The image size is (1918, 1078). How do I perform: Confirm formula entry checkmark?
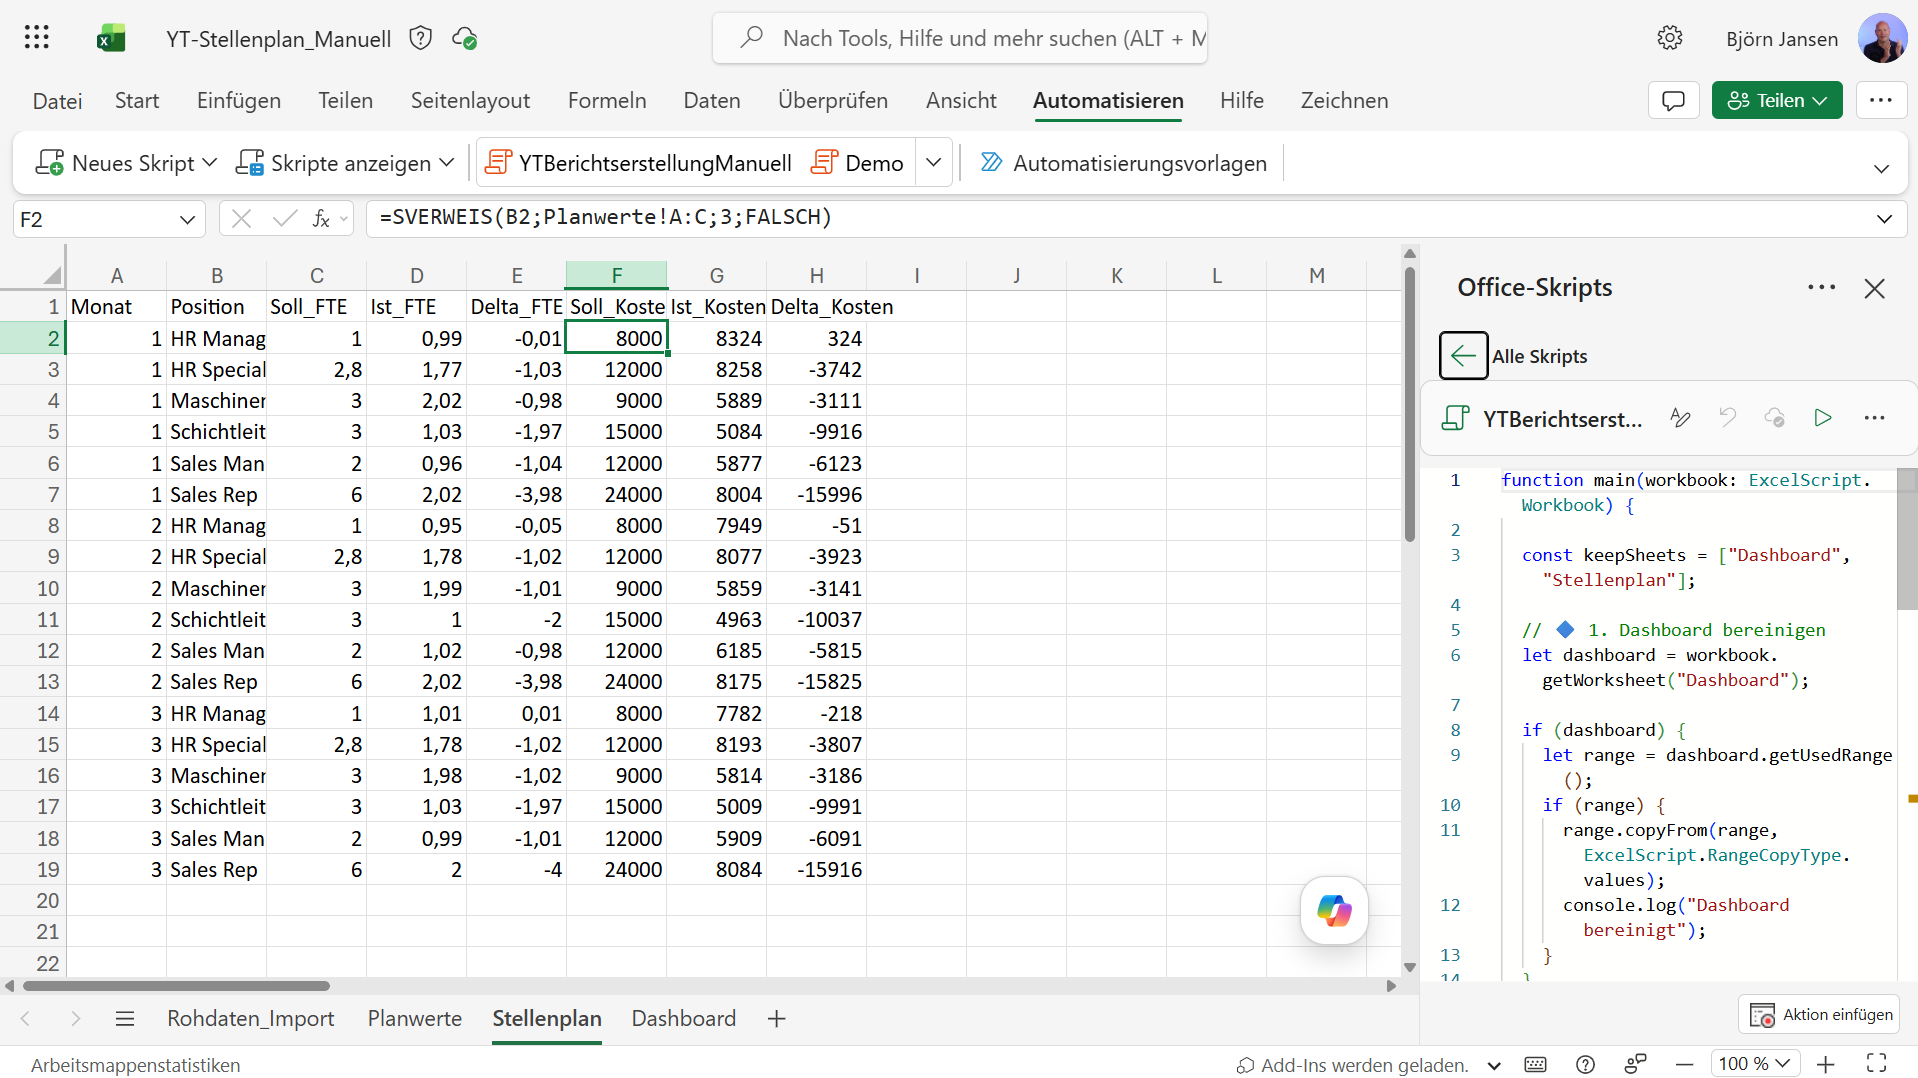click(x=285, y=218)
